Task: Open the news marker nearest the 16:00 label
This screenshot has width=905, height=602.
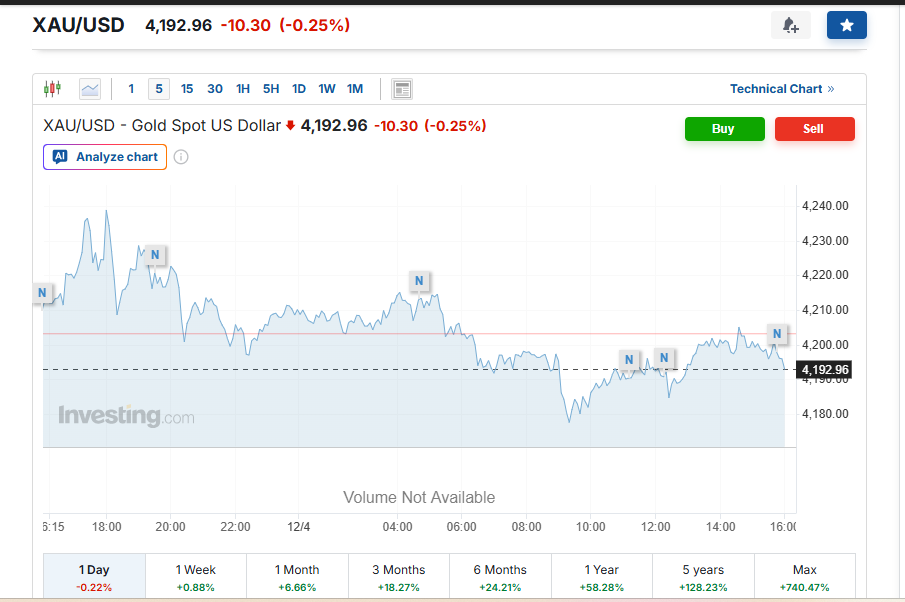Action: (x=777, y=333)
